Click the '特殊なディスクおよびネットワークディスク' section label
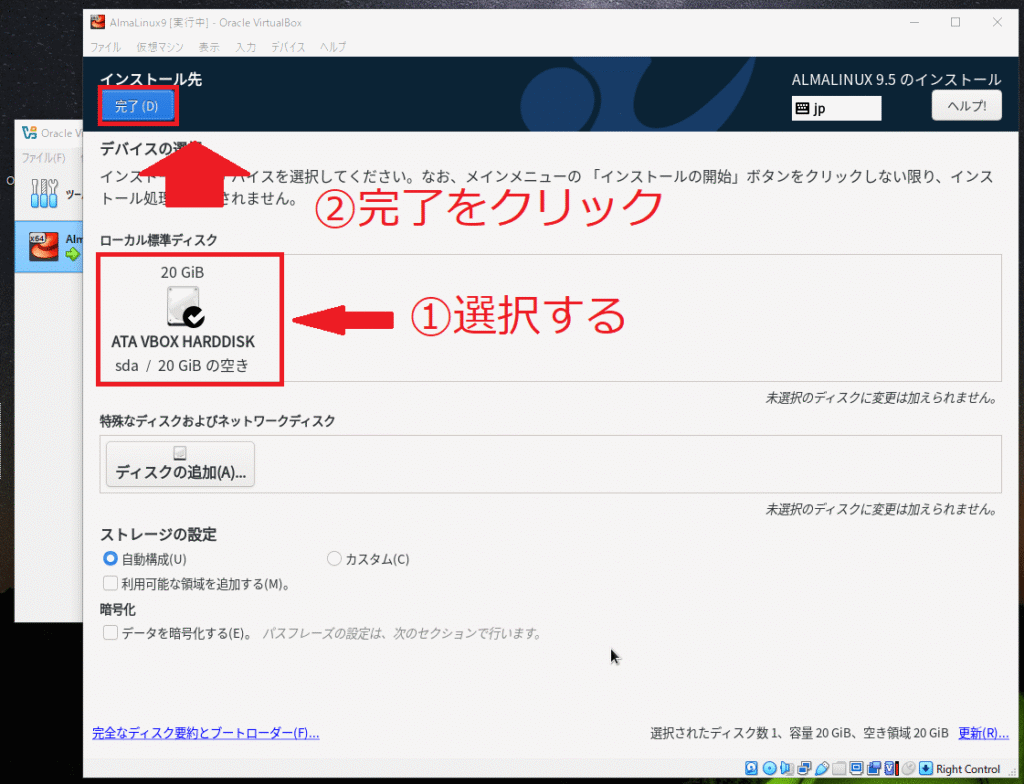Screen dimensions: 1024x784 coord(217,421)
